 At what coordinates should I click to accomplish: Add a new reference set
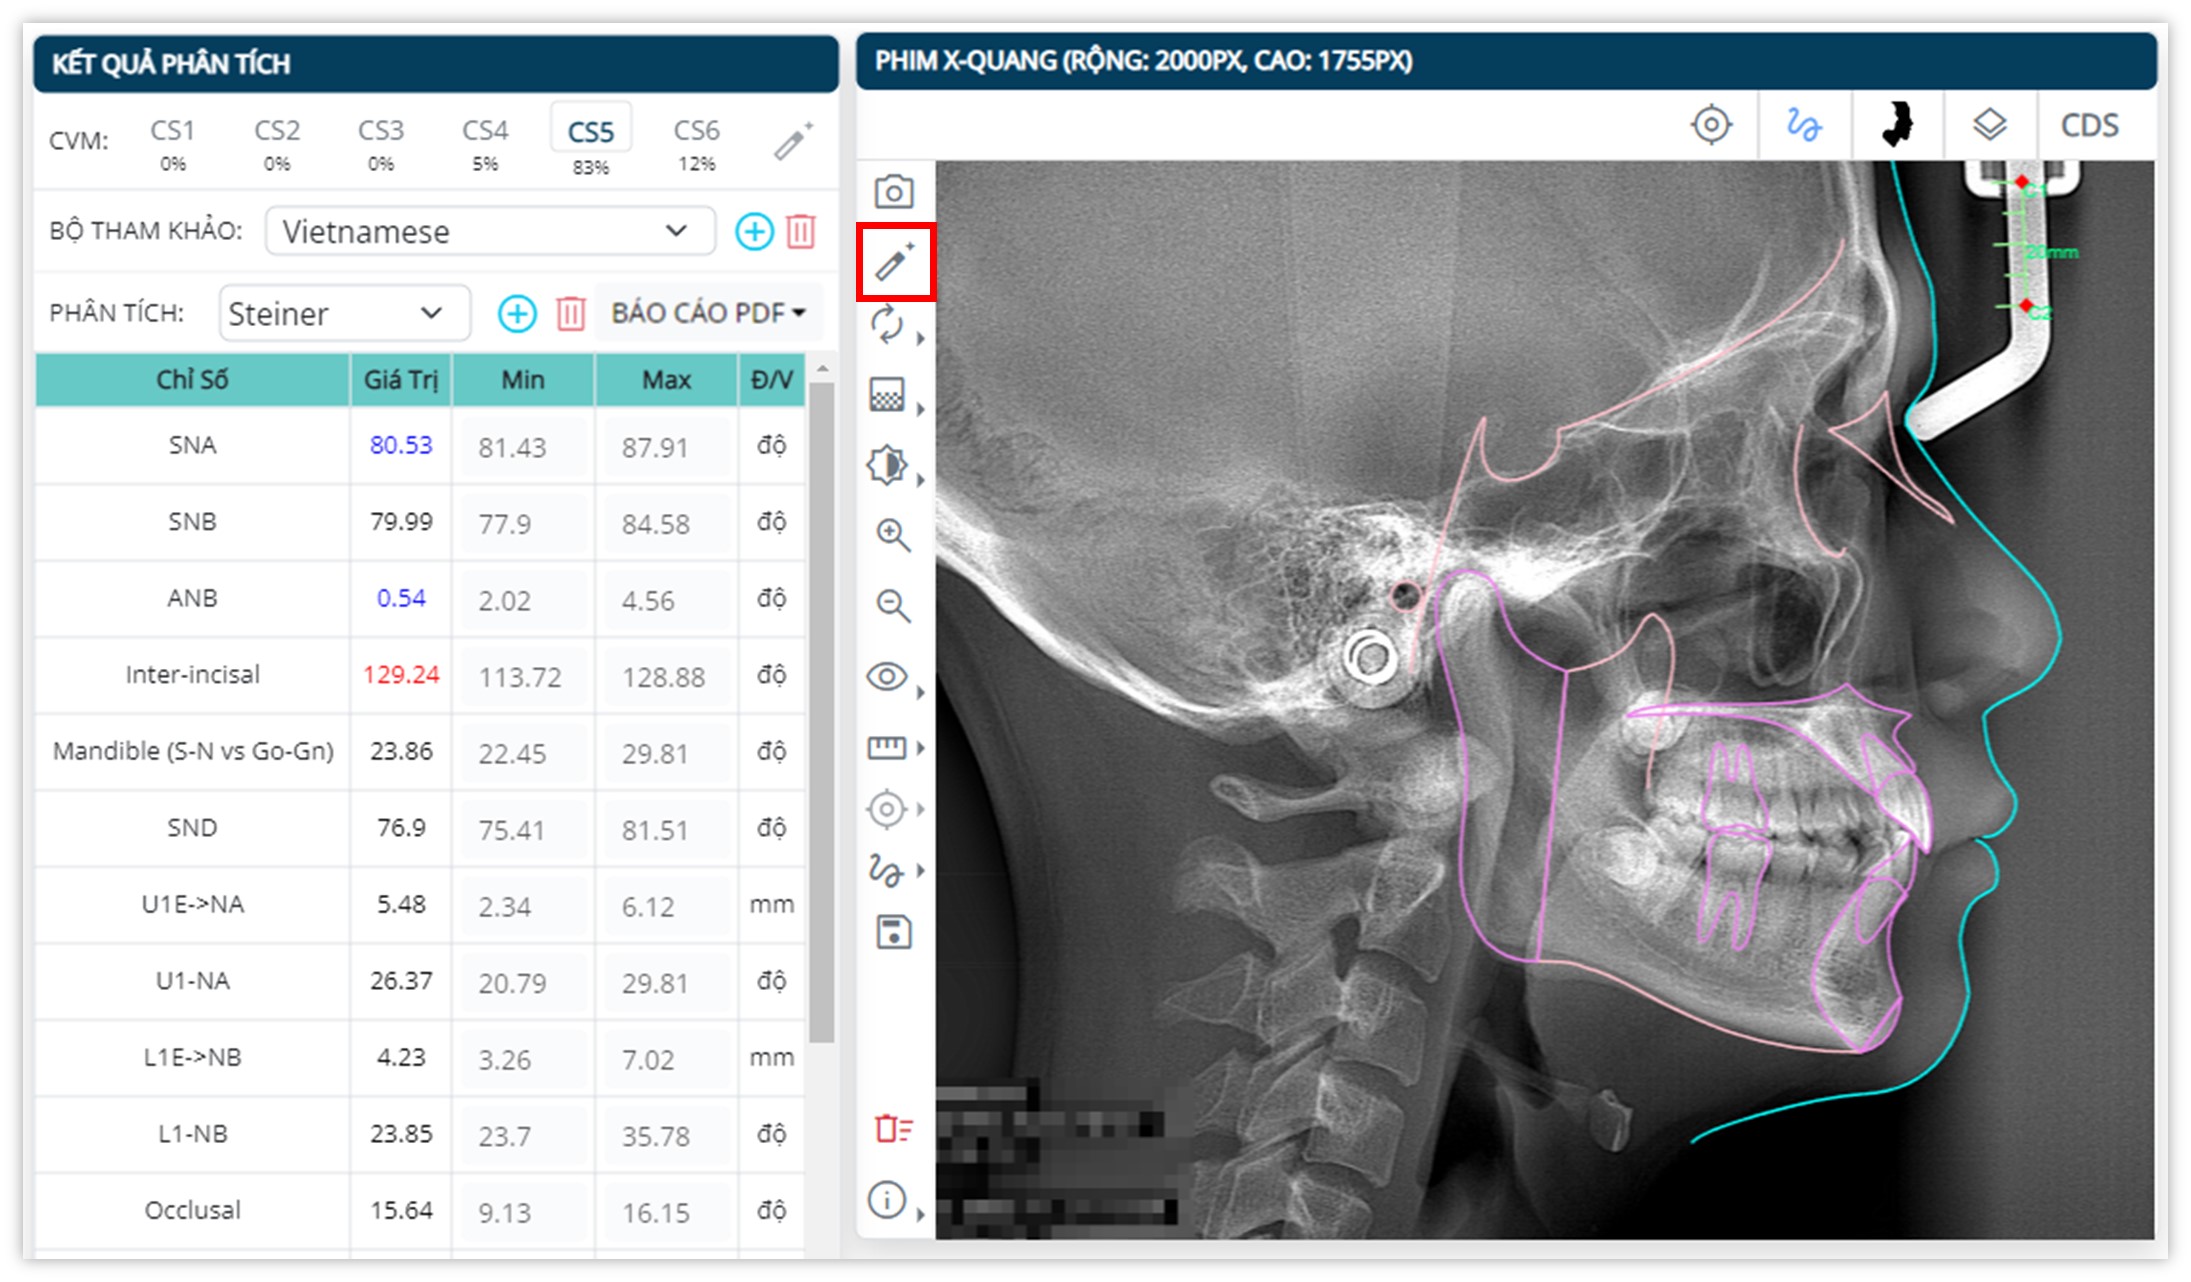tap(754, 231)
